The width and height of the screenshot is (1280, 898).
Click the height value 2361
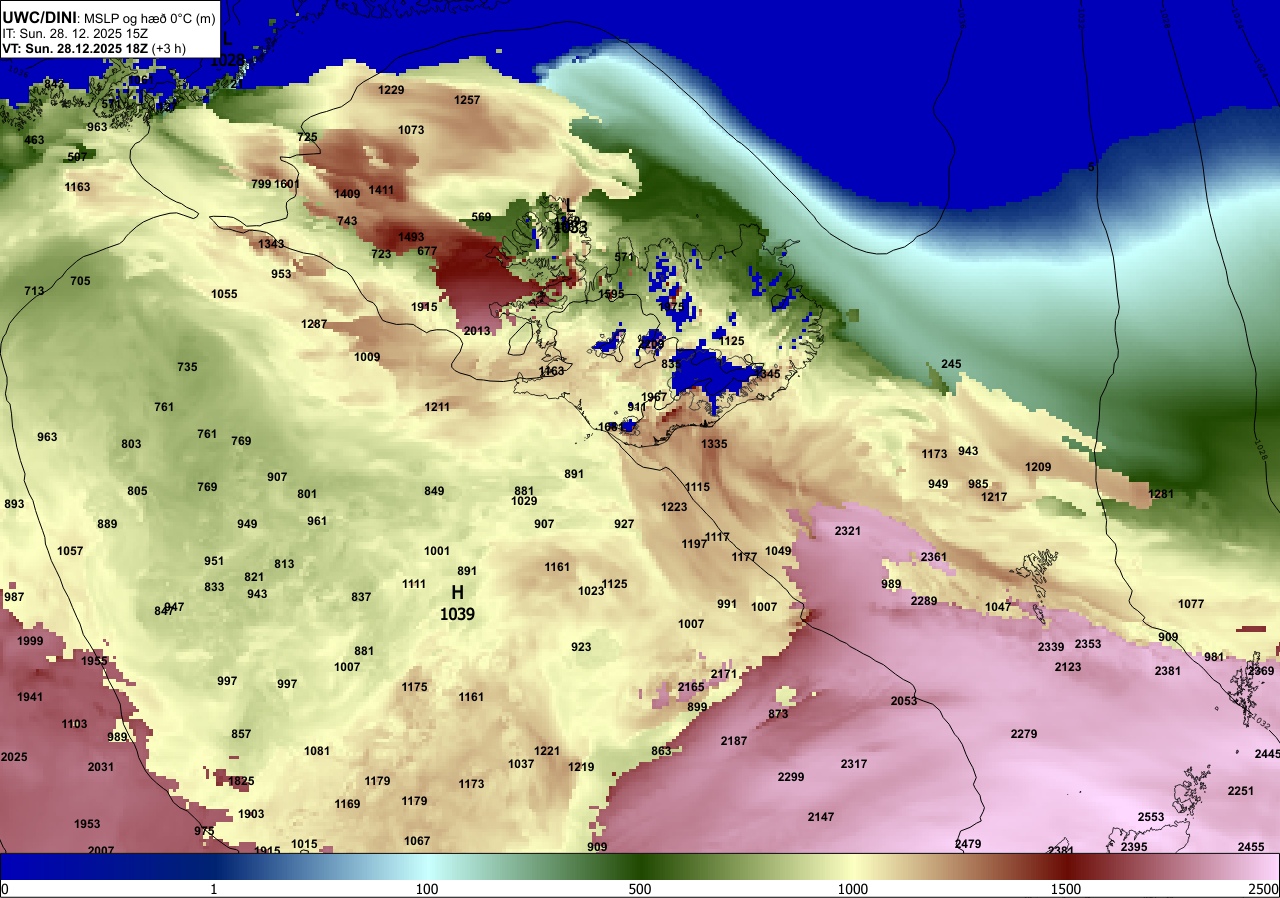934,557
